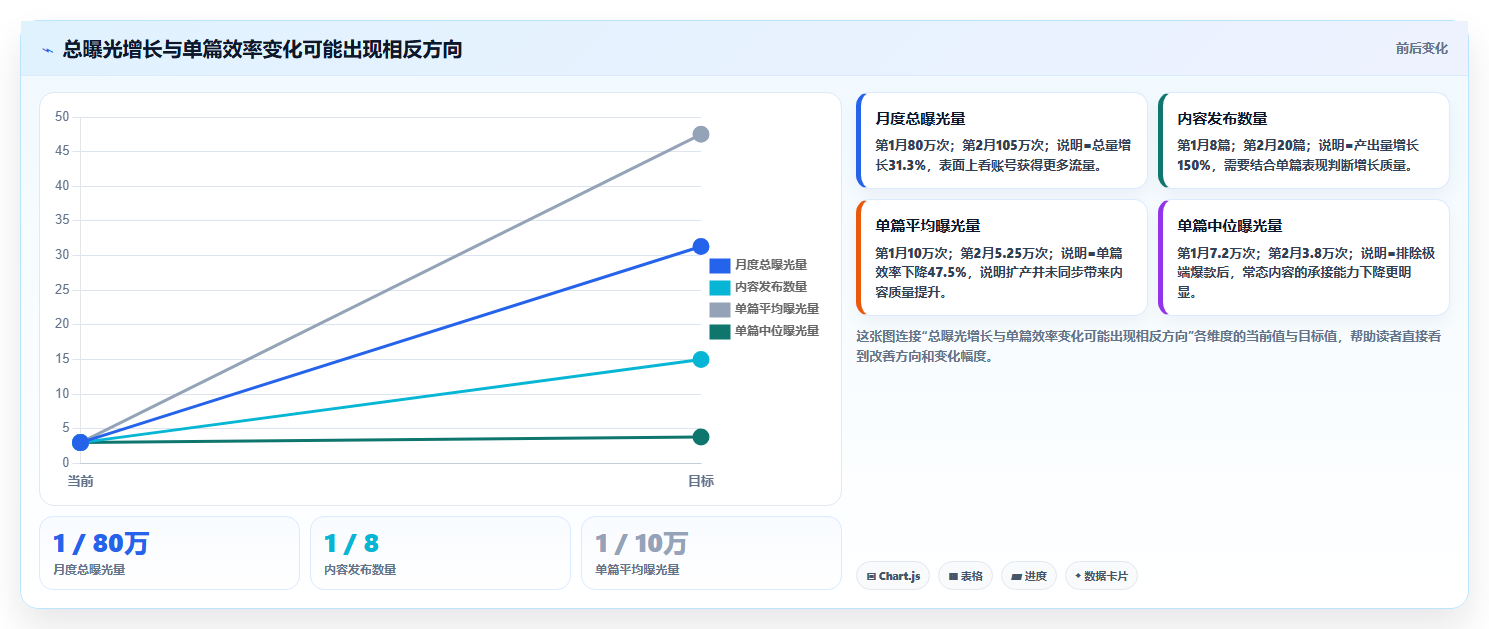Select the Chart.js tag chip
This screenshot has width=1489, height=629.
[893, 576]
